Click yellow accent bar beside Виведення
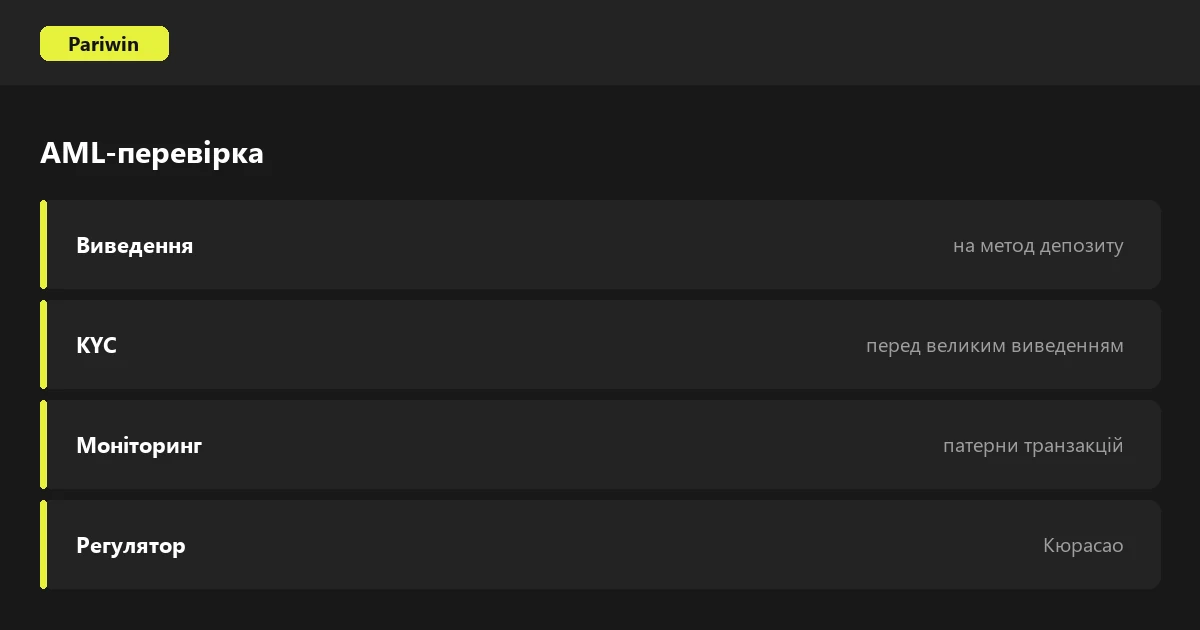Image resolution: width=1200 pixels, height=630 pixels. 43,245
